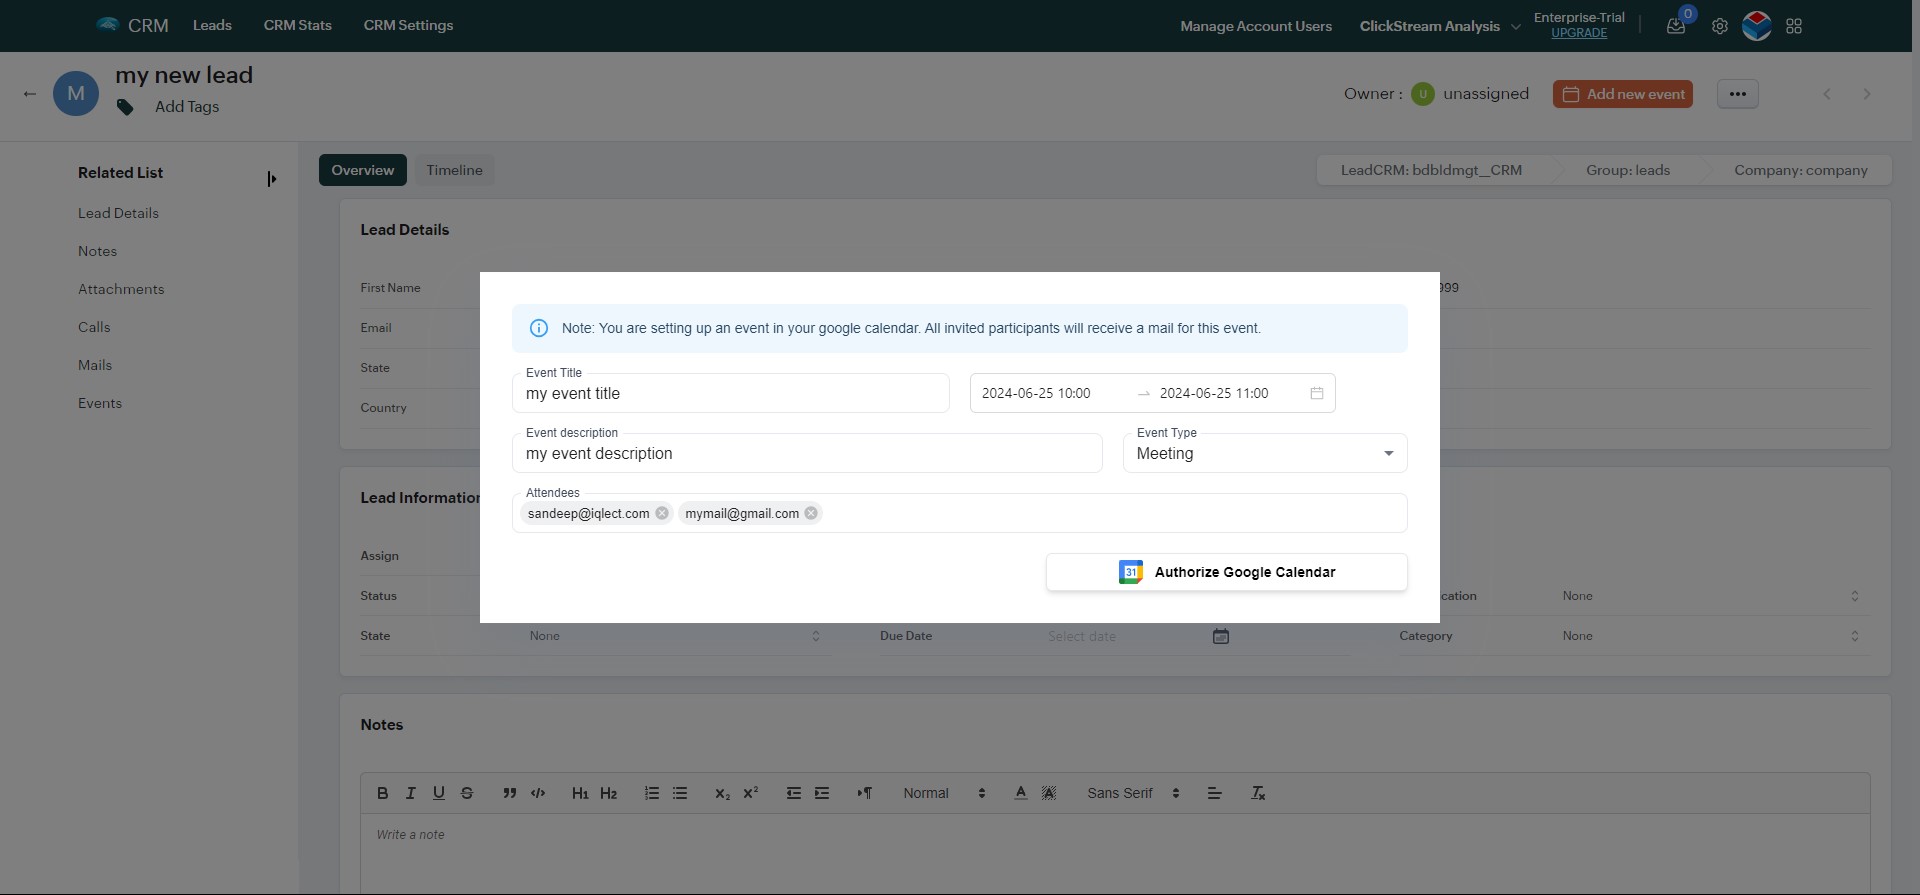1920x895 pixels.
Task: Open the settings gear in header
Action: (x=1719, y=26)
